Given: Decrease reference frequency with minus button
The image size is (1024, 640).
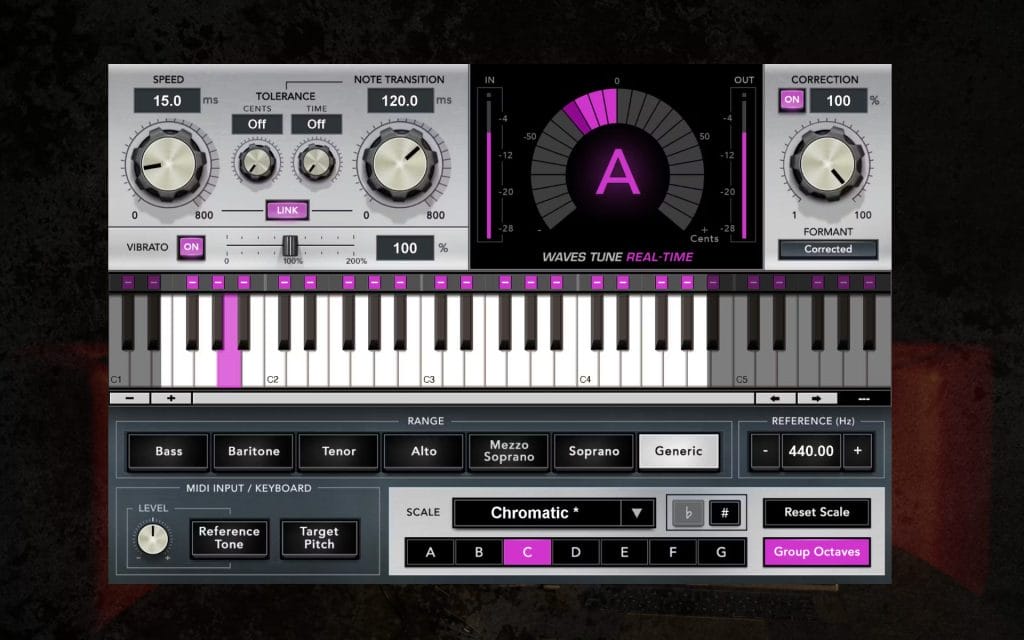Looking at the screenshot, I should pos(765,451).
